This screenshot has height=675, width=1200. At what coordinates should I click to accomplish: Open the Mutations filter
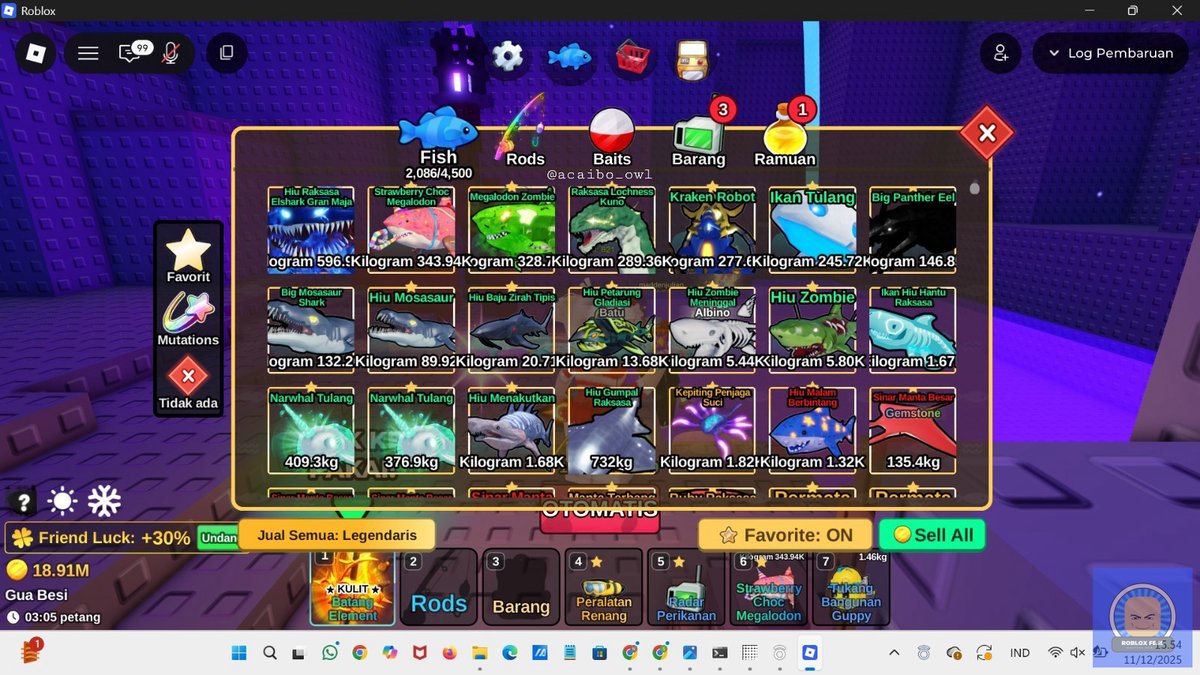[x=188, y=319]
